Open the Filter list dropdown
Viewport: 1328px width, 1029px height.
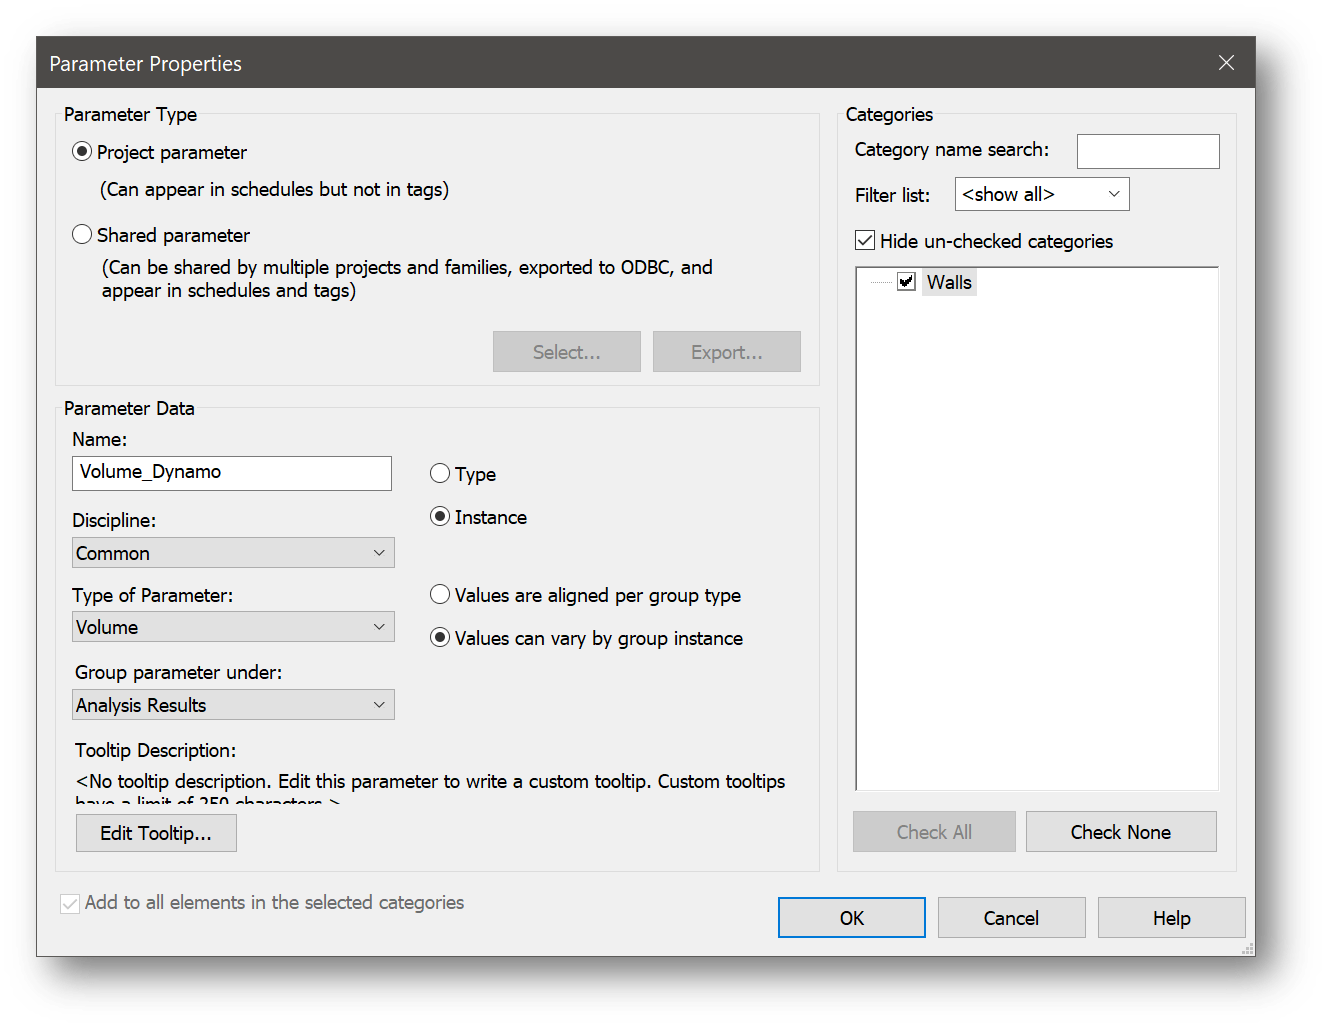(1042, 194)
